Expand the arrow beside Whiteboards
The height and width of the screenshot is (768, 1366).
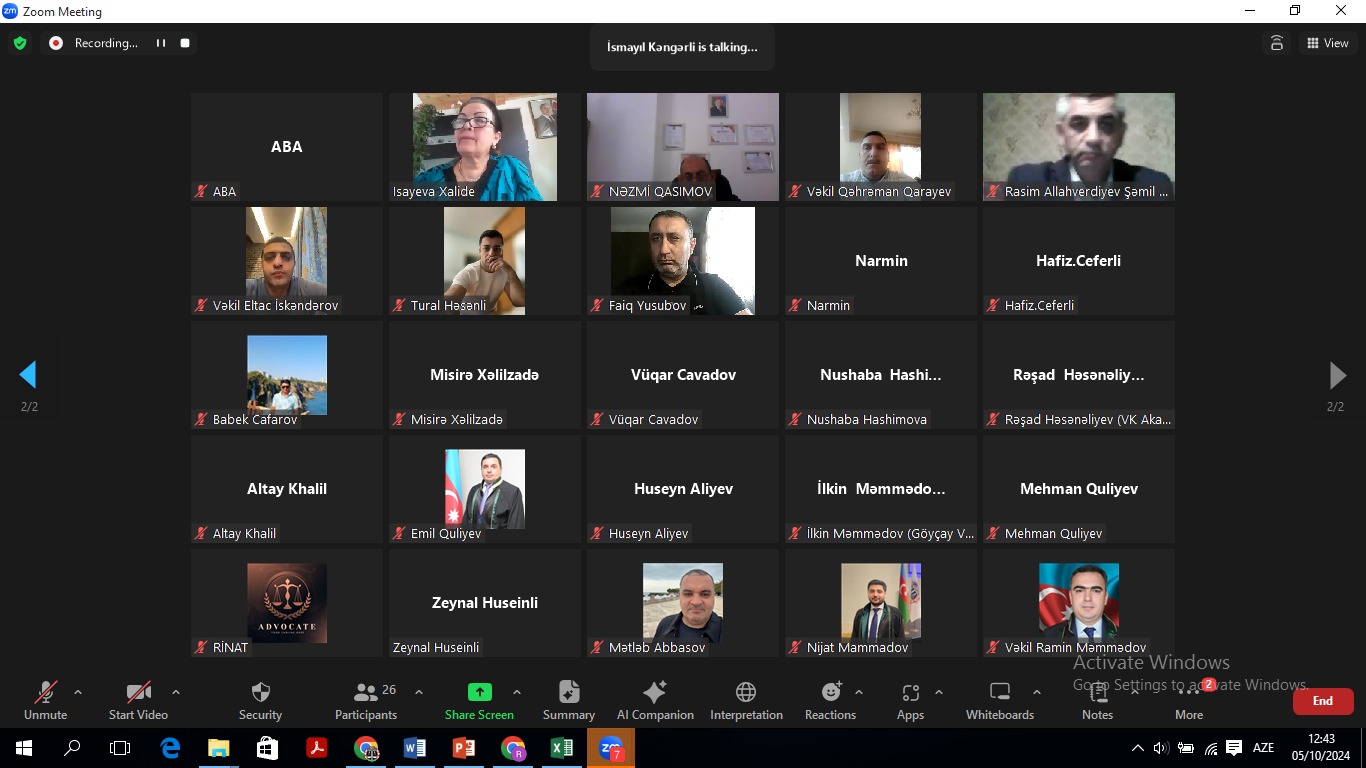coord(1037,692)
